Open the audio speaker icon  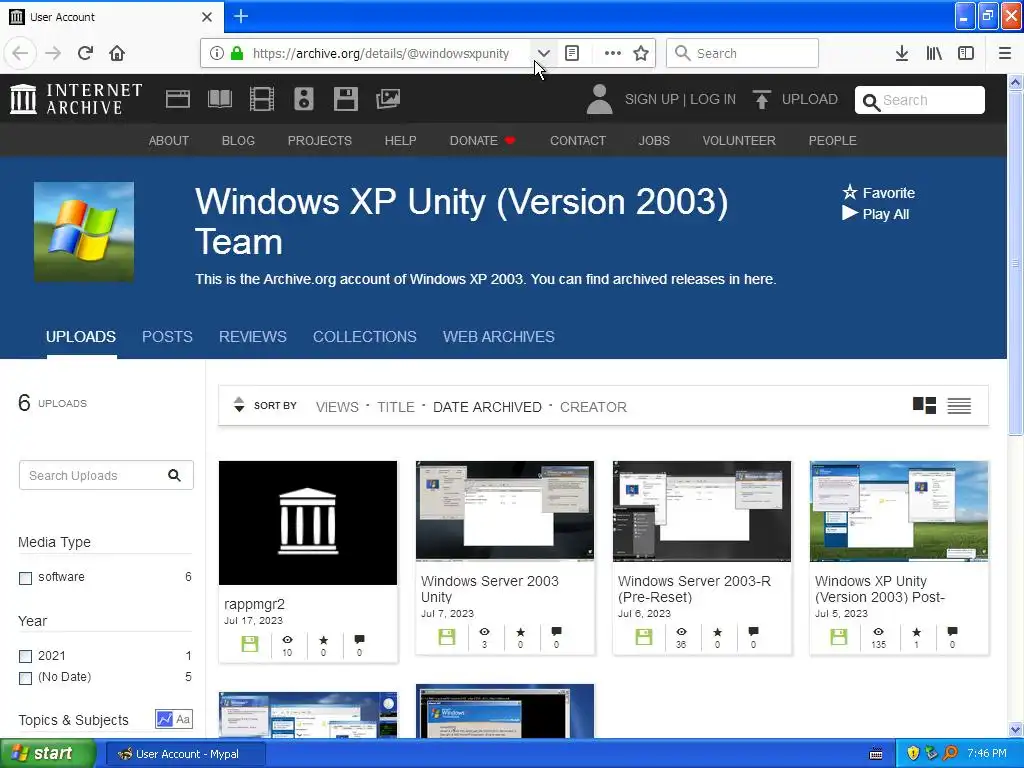click(304, 99)
